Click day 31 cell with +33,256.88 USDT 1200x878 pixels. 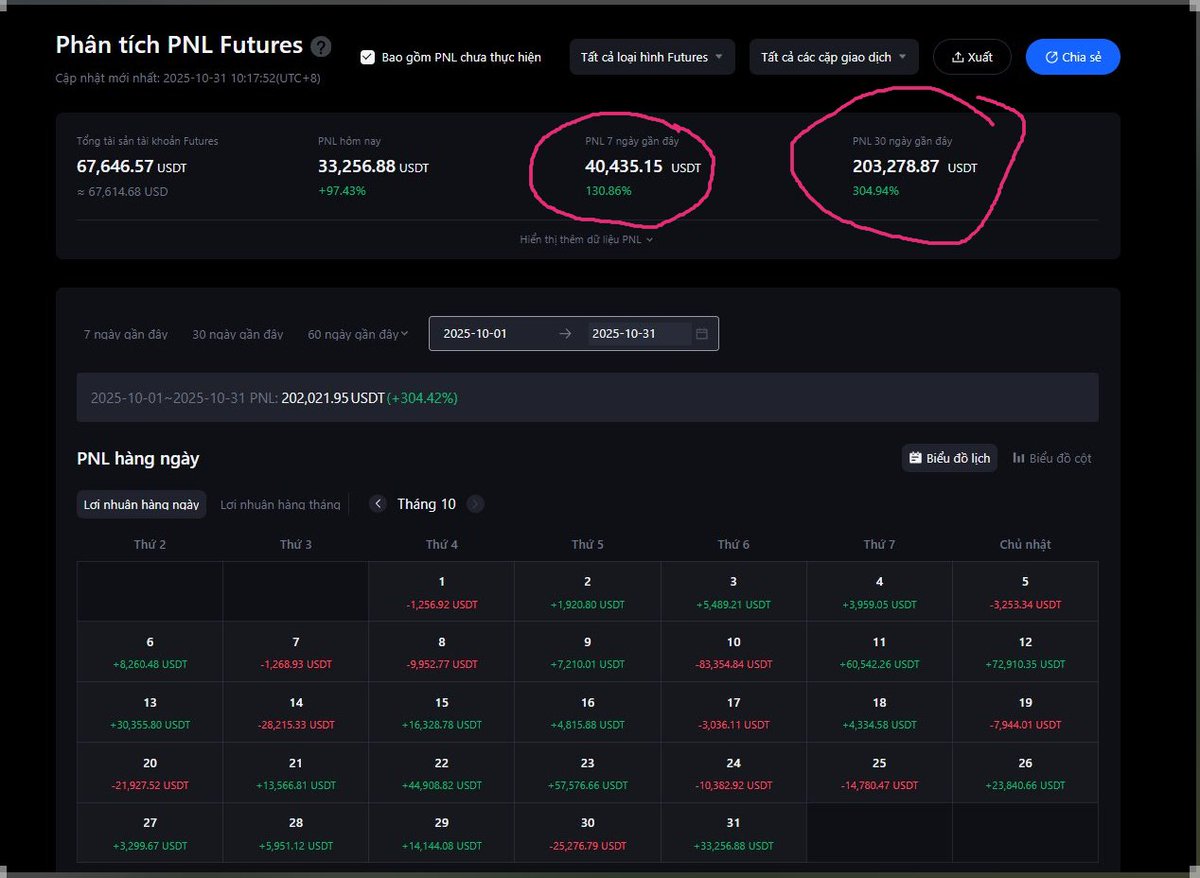(x=734, y=833)
